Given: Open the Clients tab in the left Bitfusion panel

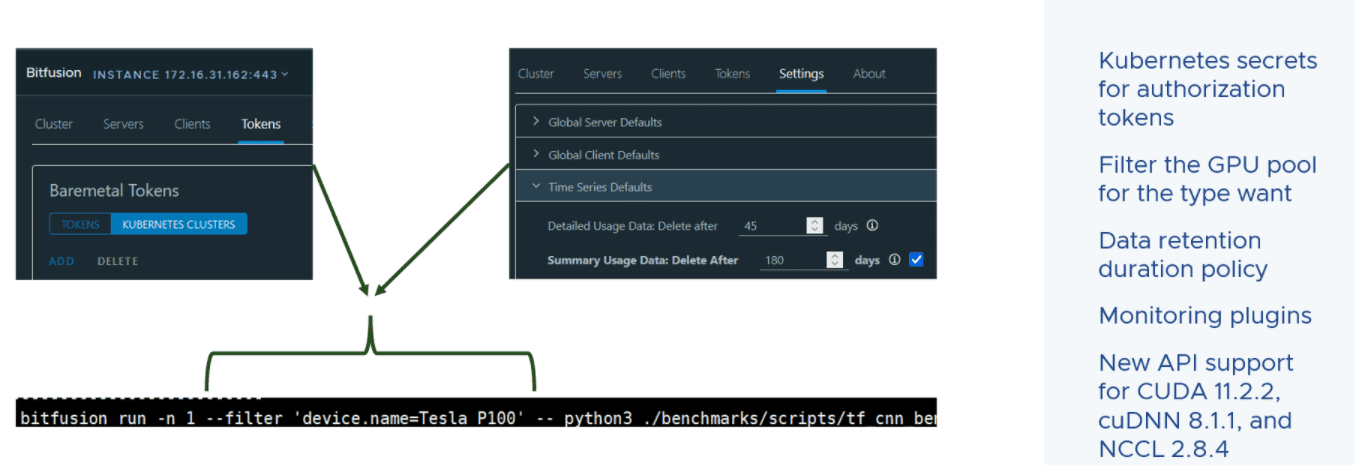Looking at the screenshot, I should 192,124.
